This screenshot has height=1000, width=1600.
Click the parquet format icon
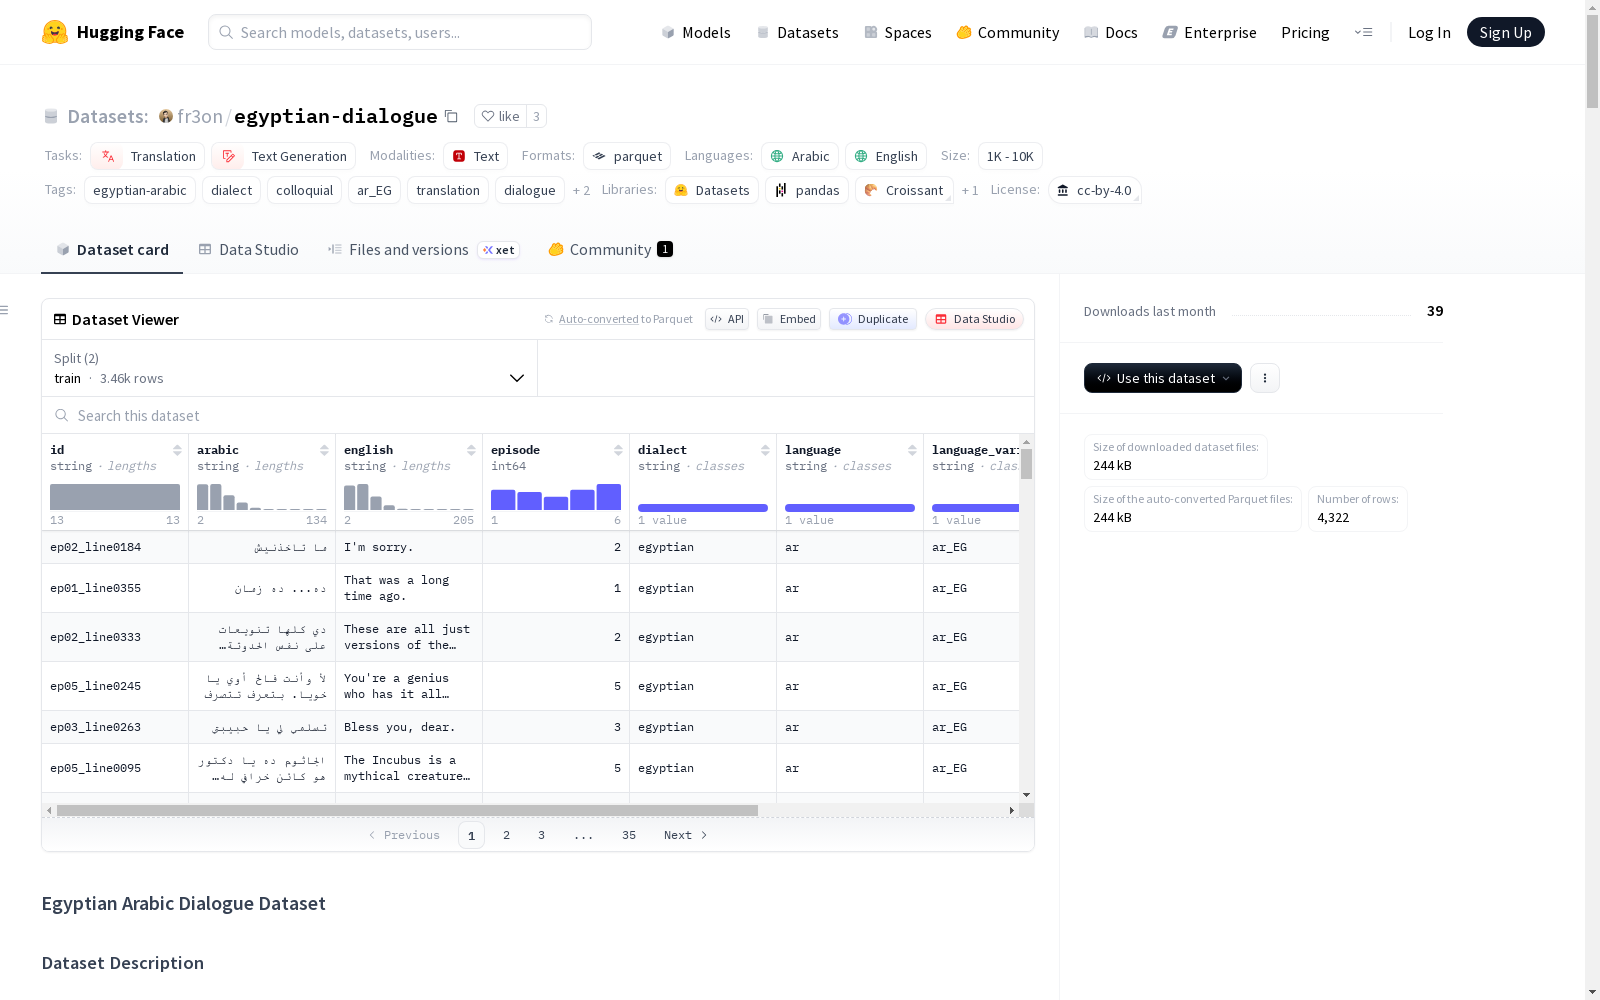click(599, 156)
